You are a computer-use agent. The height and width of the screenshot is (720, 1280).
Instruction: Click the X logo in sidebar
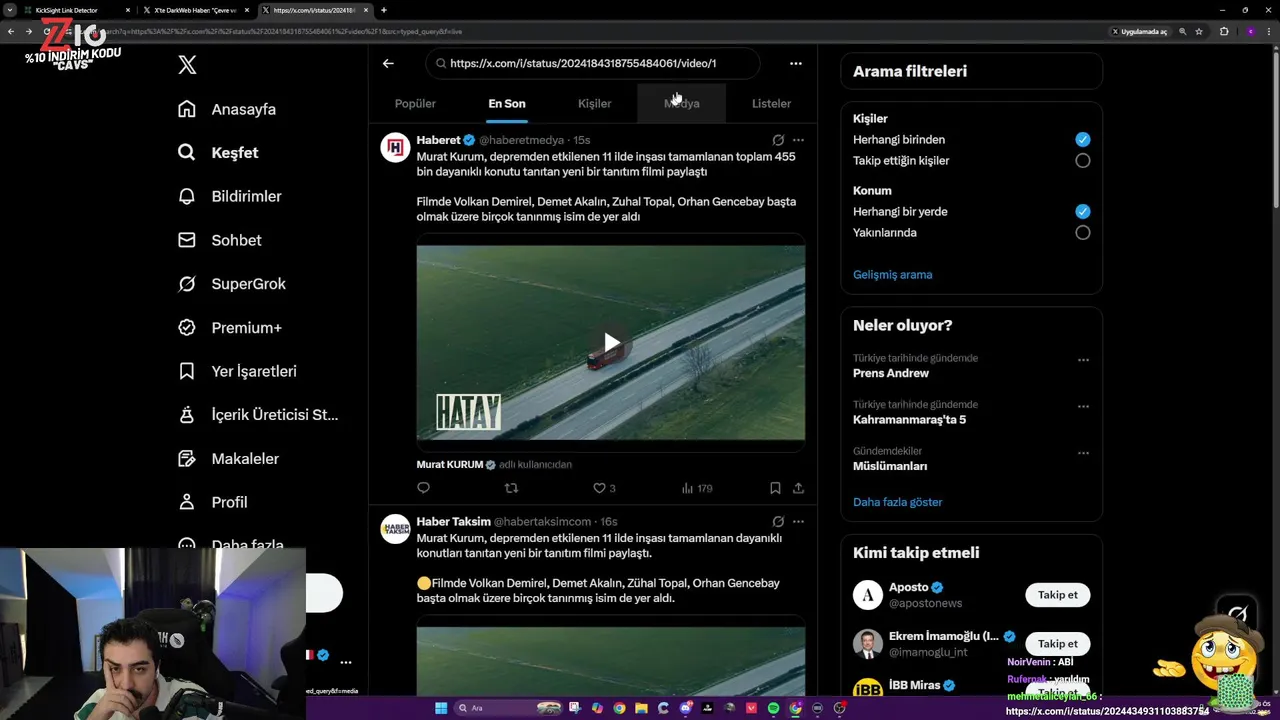[x=187, y=65]
